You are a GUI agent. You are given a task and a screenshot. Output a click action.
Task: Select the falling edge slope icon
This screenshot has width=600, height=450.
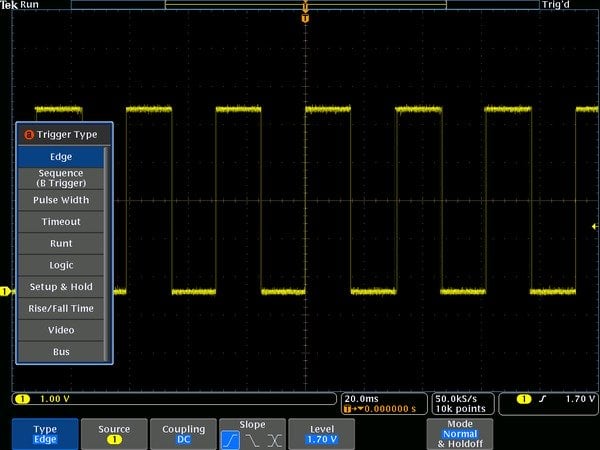[253, 439]
